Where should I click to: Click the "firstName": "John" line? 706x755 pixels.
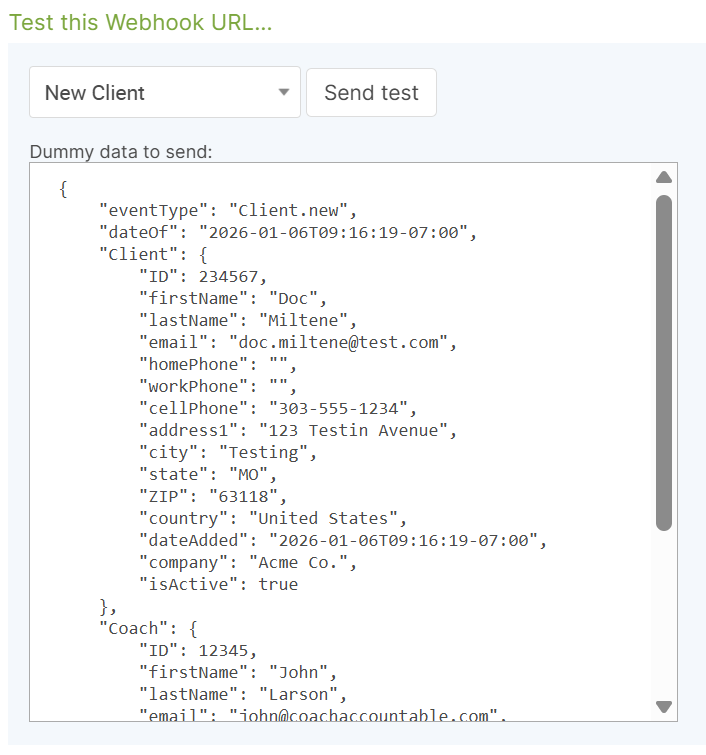point(238,672)
